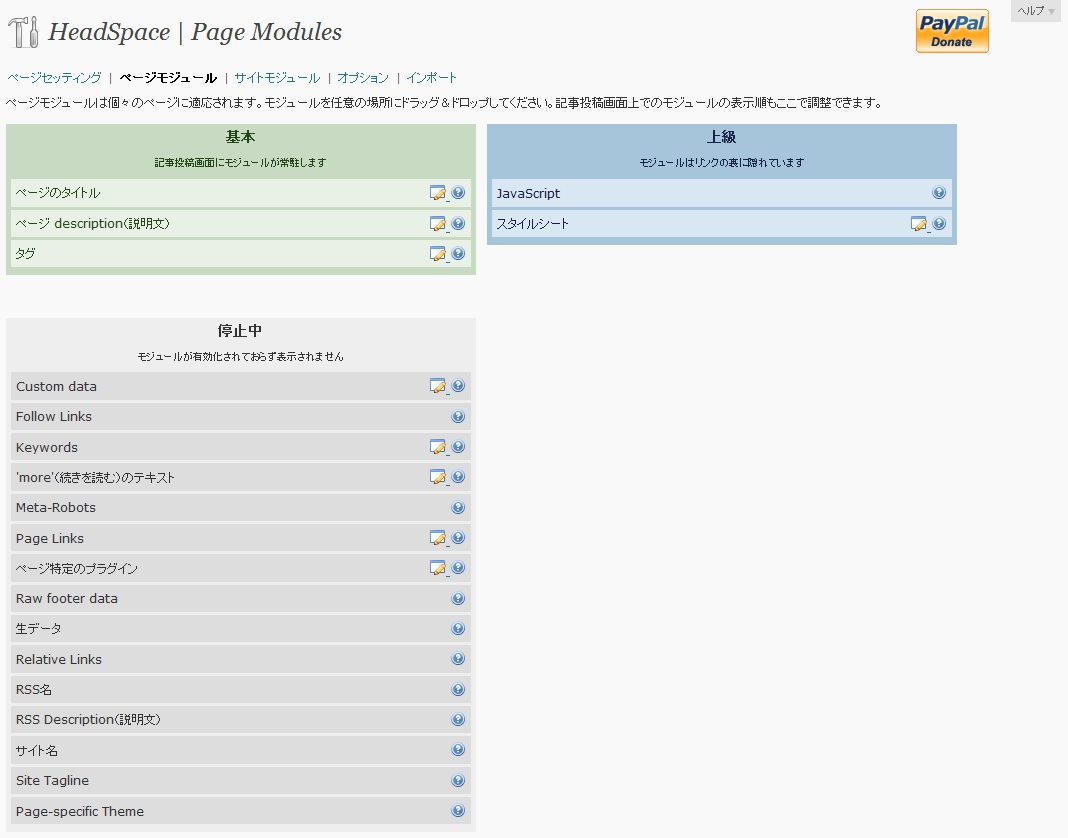Screen dimensions: 1068x838
Task: Select the ページのタイトル module label
Action: click(x=58, y=193)
